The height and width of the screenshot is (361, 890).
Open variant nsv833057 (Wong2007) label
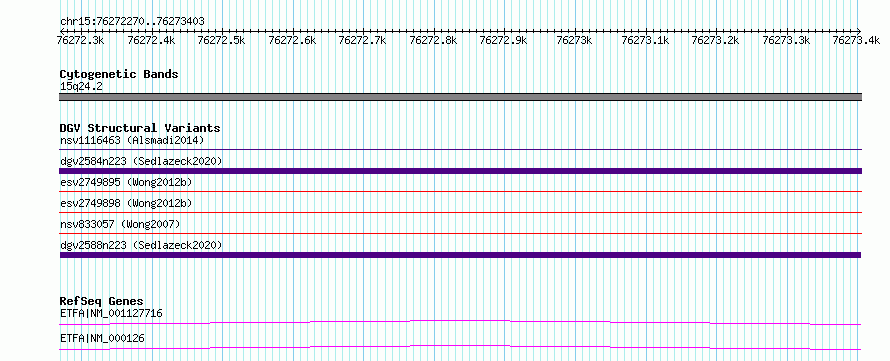120,224
